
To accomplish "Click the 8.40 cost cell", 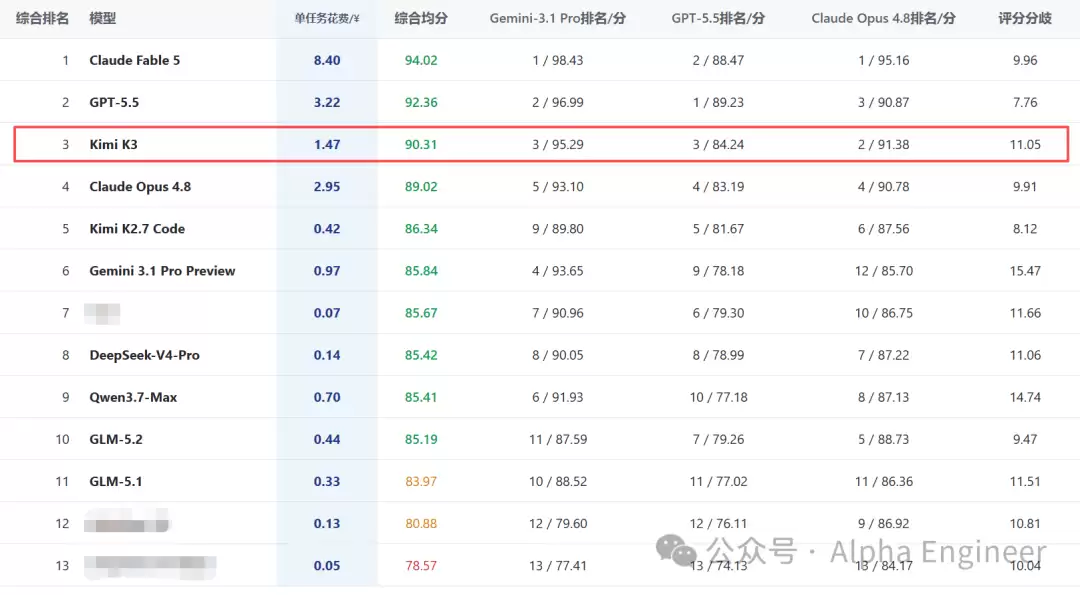I will pyautogui.click(x=326, y=61).
